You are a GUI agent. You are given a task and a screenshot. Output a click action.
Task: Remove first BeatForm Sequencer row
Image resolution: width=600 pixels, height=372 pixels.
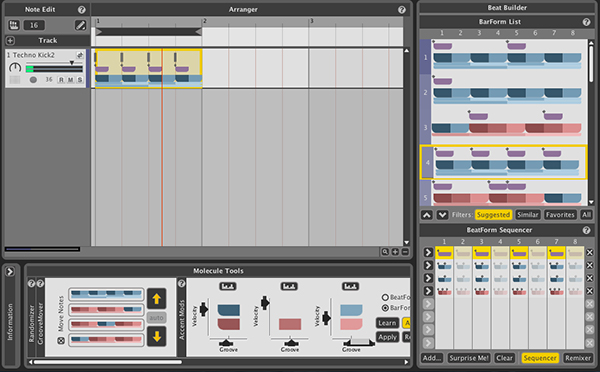click(x=590, y=253)
